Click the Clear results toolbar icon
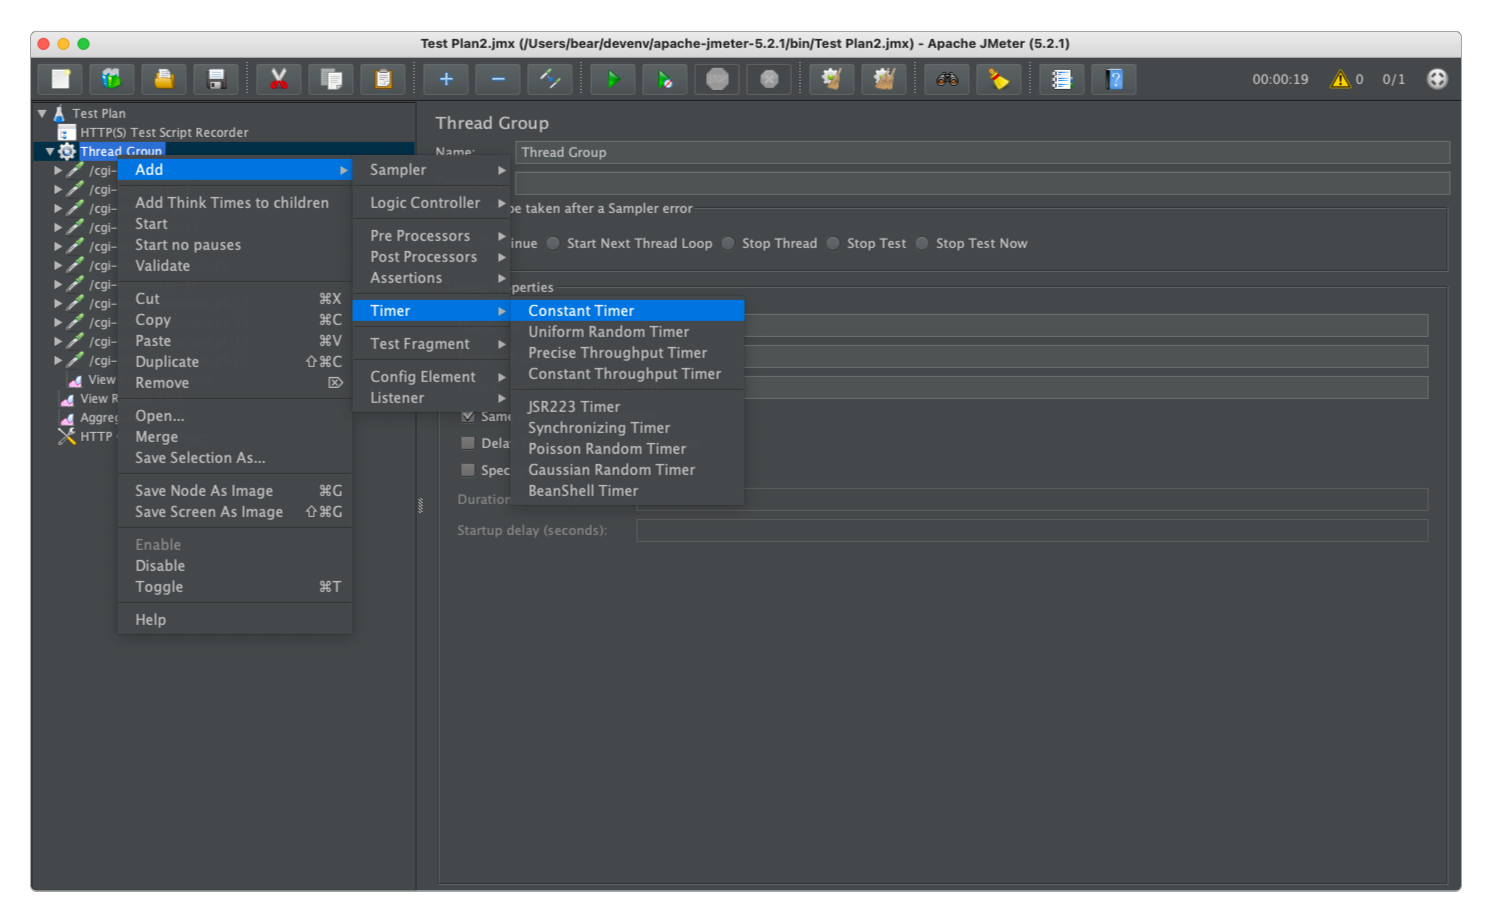 [x=831, y=79]
